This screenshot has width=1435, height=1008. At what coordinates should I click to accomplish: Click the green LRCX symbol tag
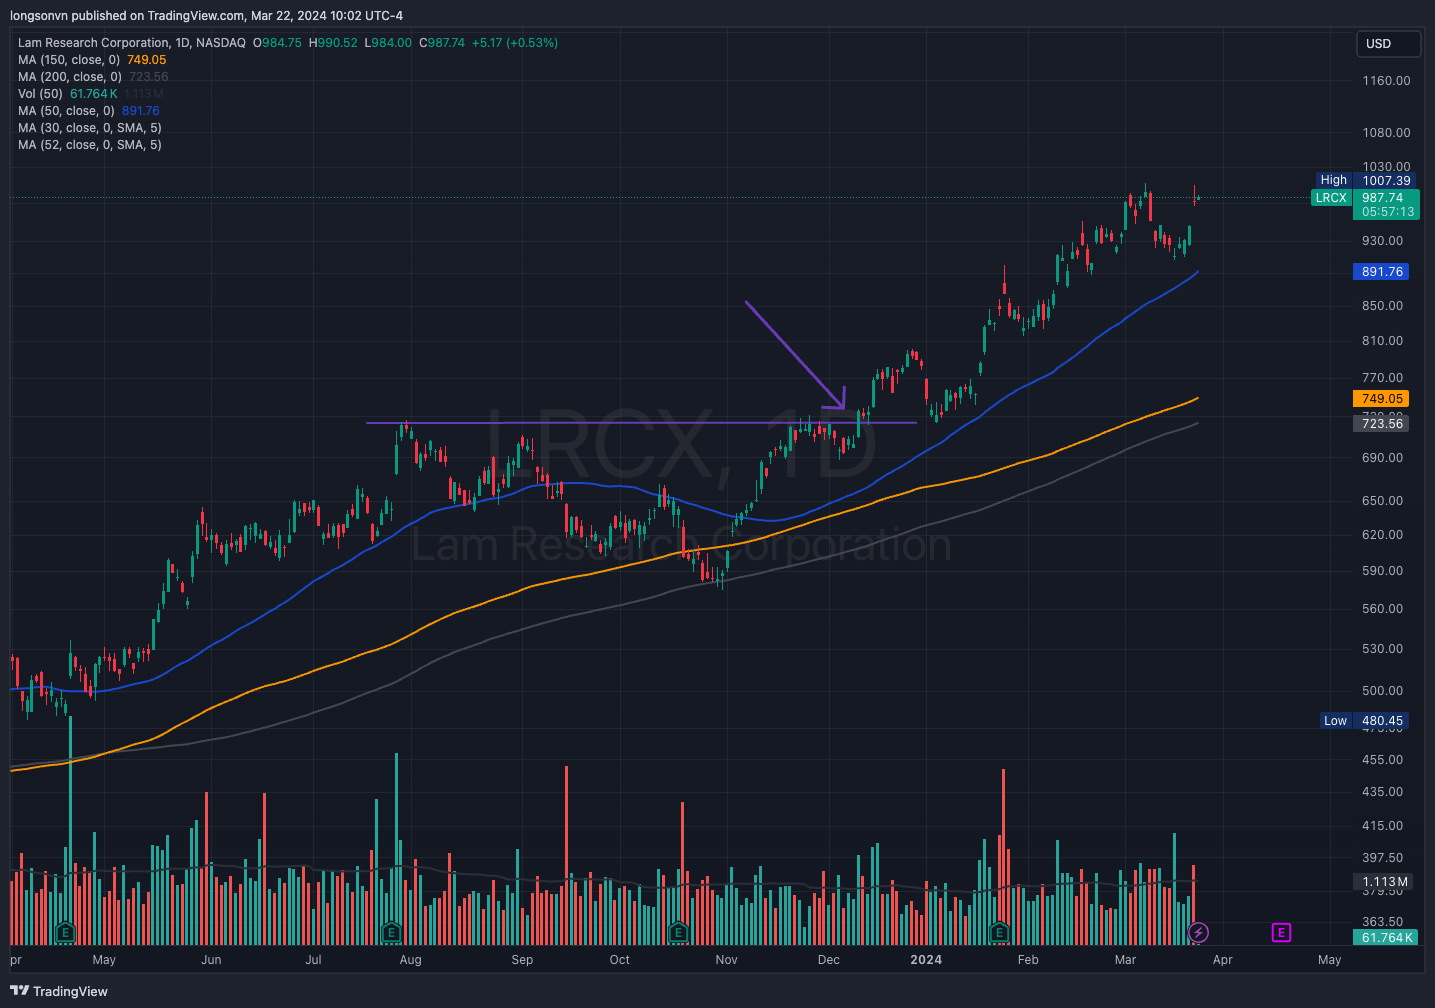click(1331, 198)
